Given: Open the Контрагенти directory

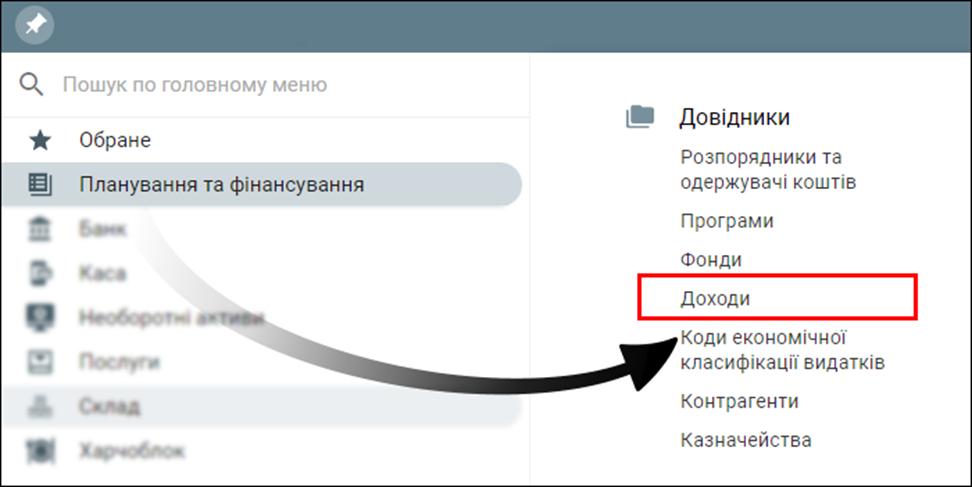Looking at the screenshot, I should point(739,401).
